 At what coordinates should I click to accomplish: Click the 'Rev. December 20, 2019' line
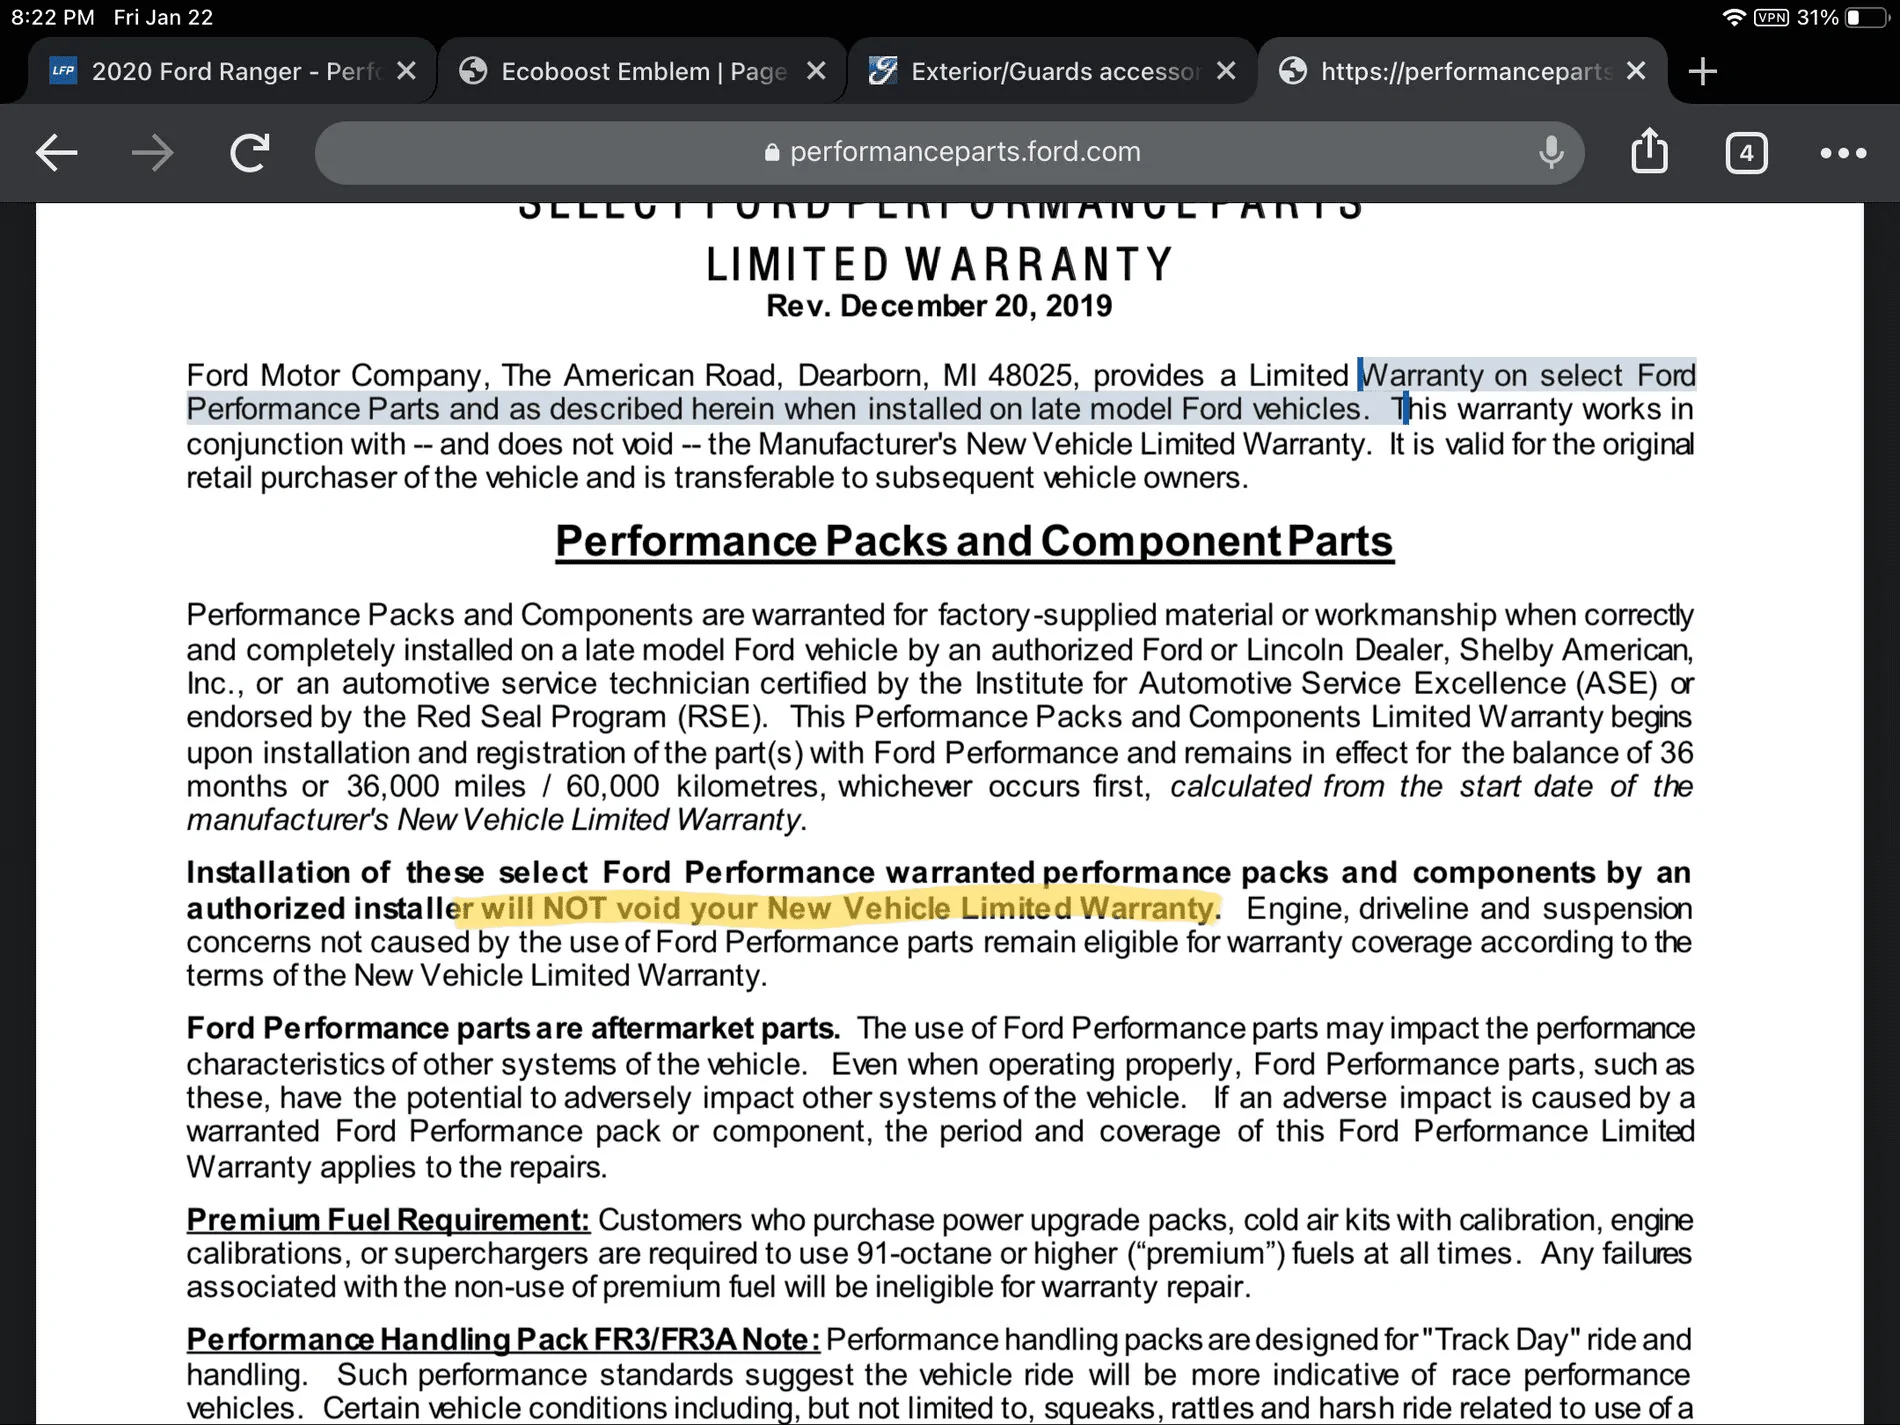[x=939, y=306]
